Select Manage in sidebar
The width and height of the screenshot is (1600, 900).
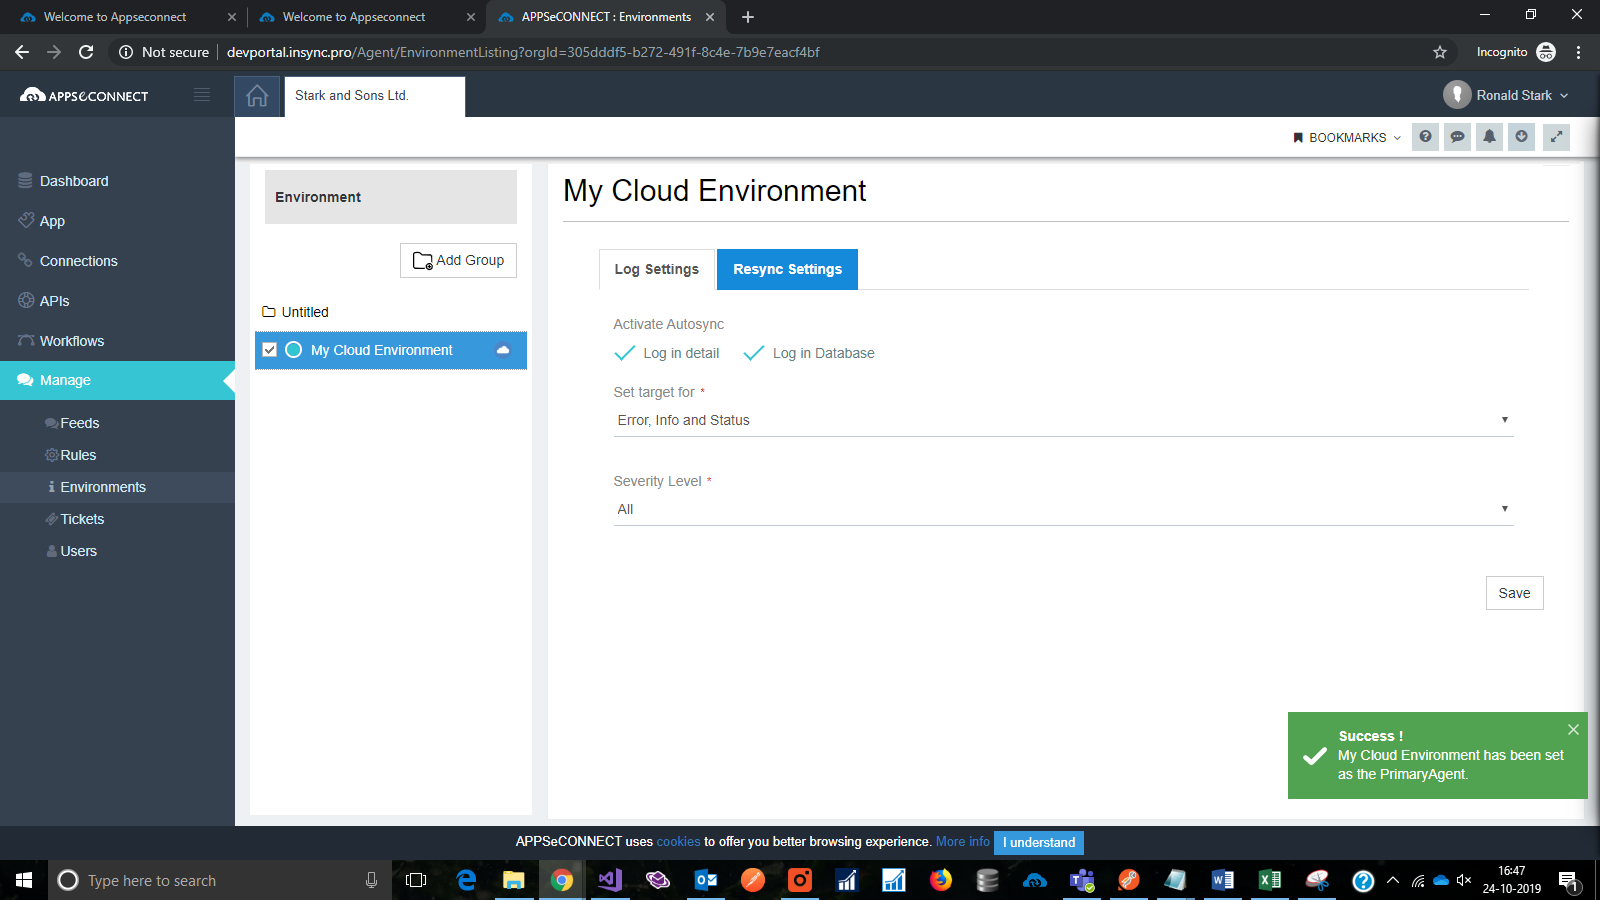click(117, 380)
